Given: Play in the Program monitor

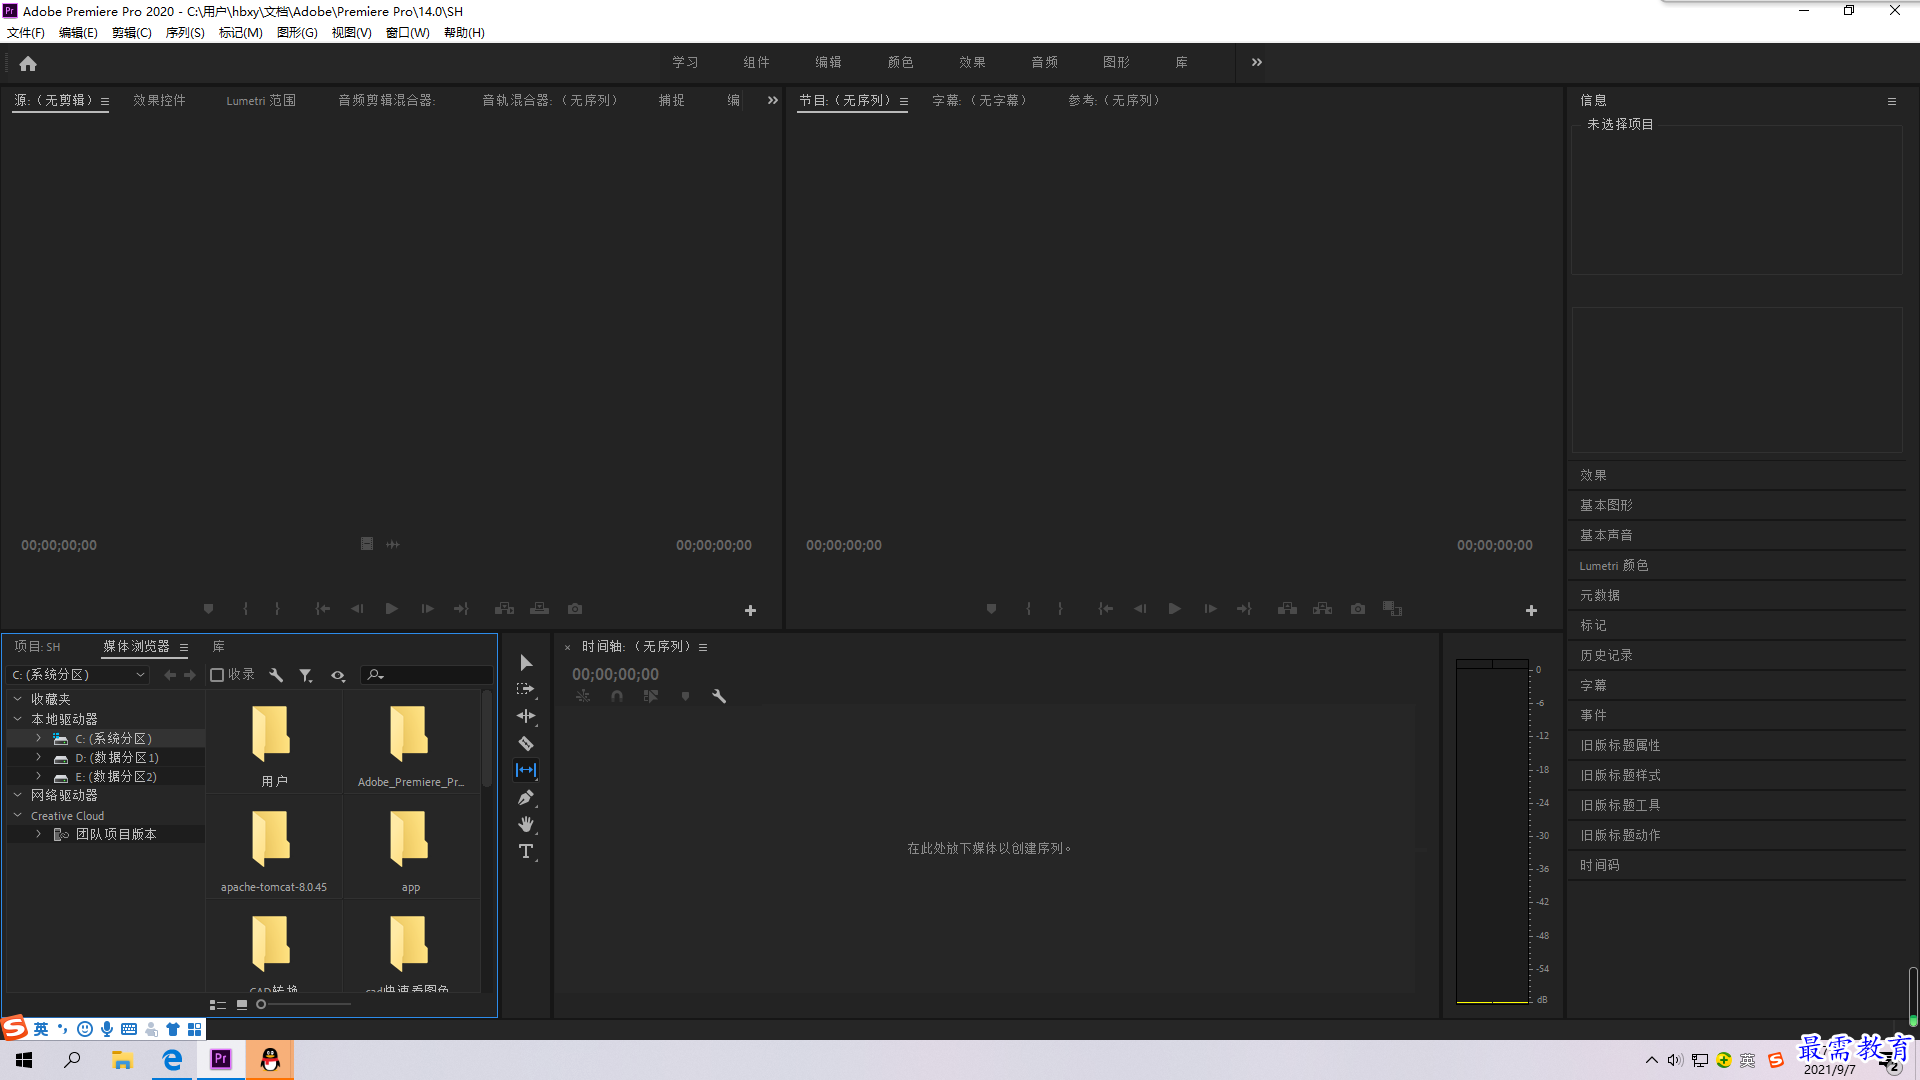Looking at the screenshot, I should point(1175,608).
